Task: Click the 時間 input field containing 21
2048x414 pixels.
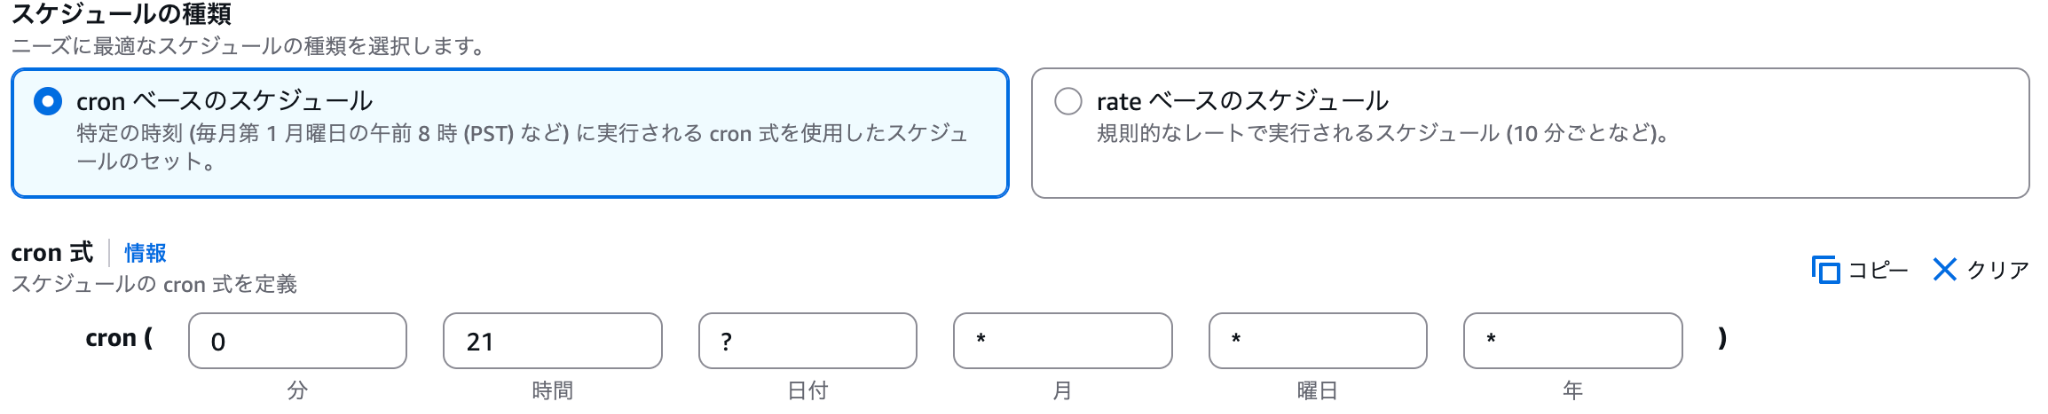Action: pos(552,341)
